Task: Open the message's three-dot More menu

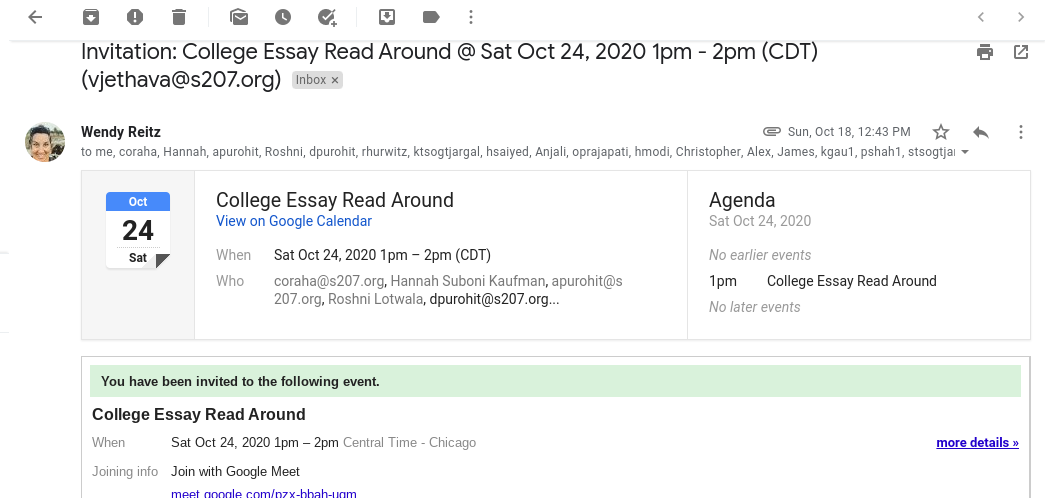Action: [x=1021, y=132]
